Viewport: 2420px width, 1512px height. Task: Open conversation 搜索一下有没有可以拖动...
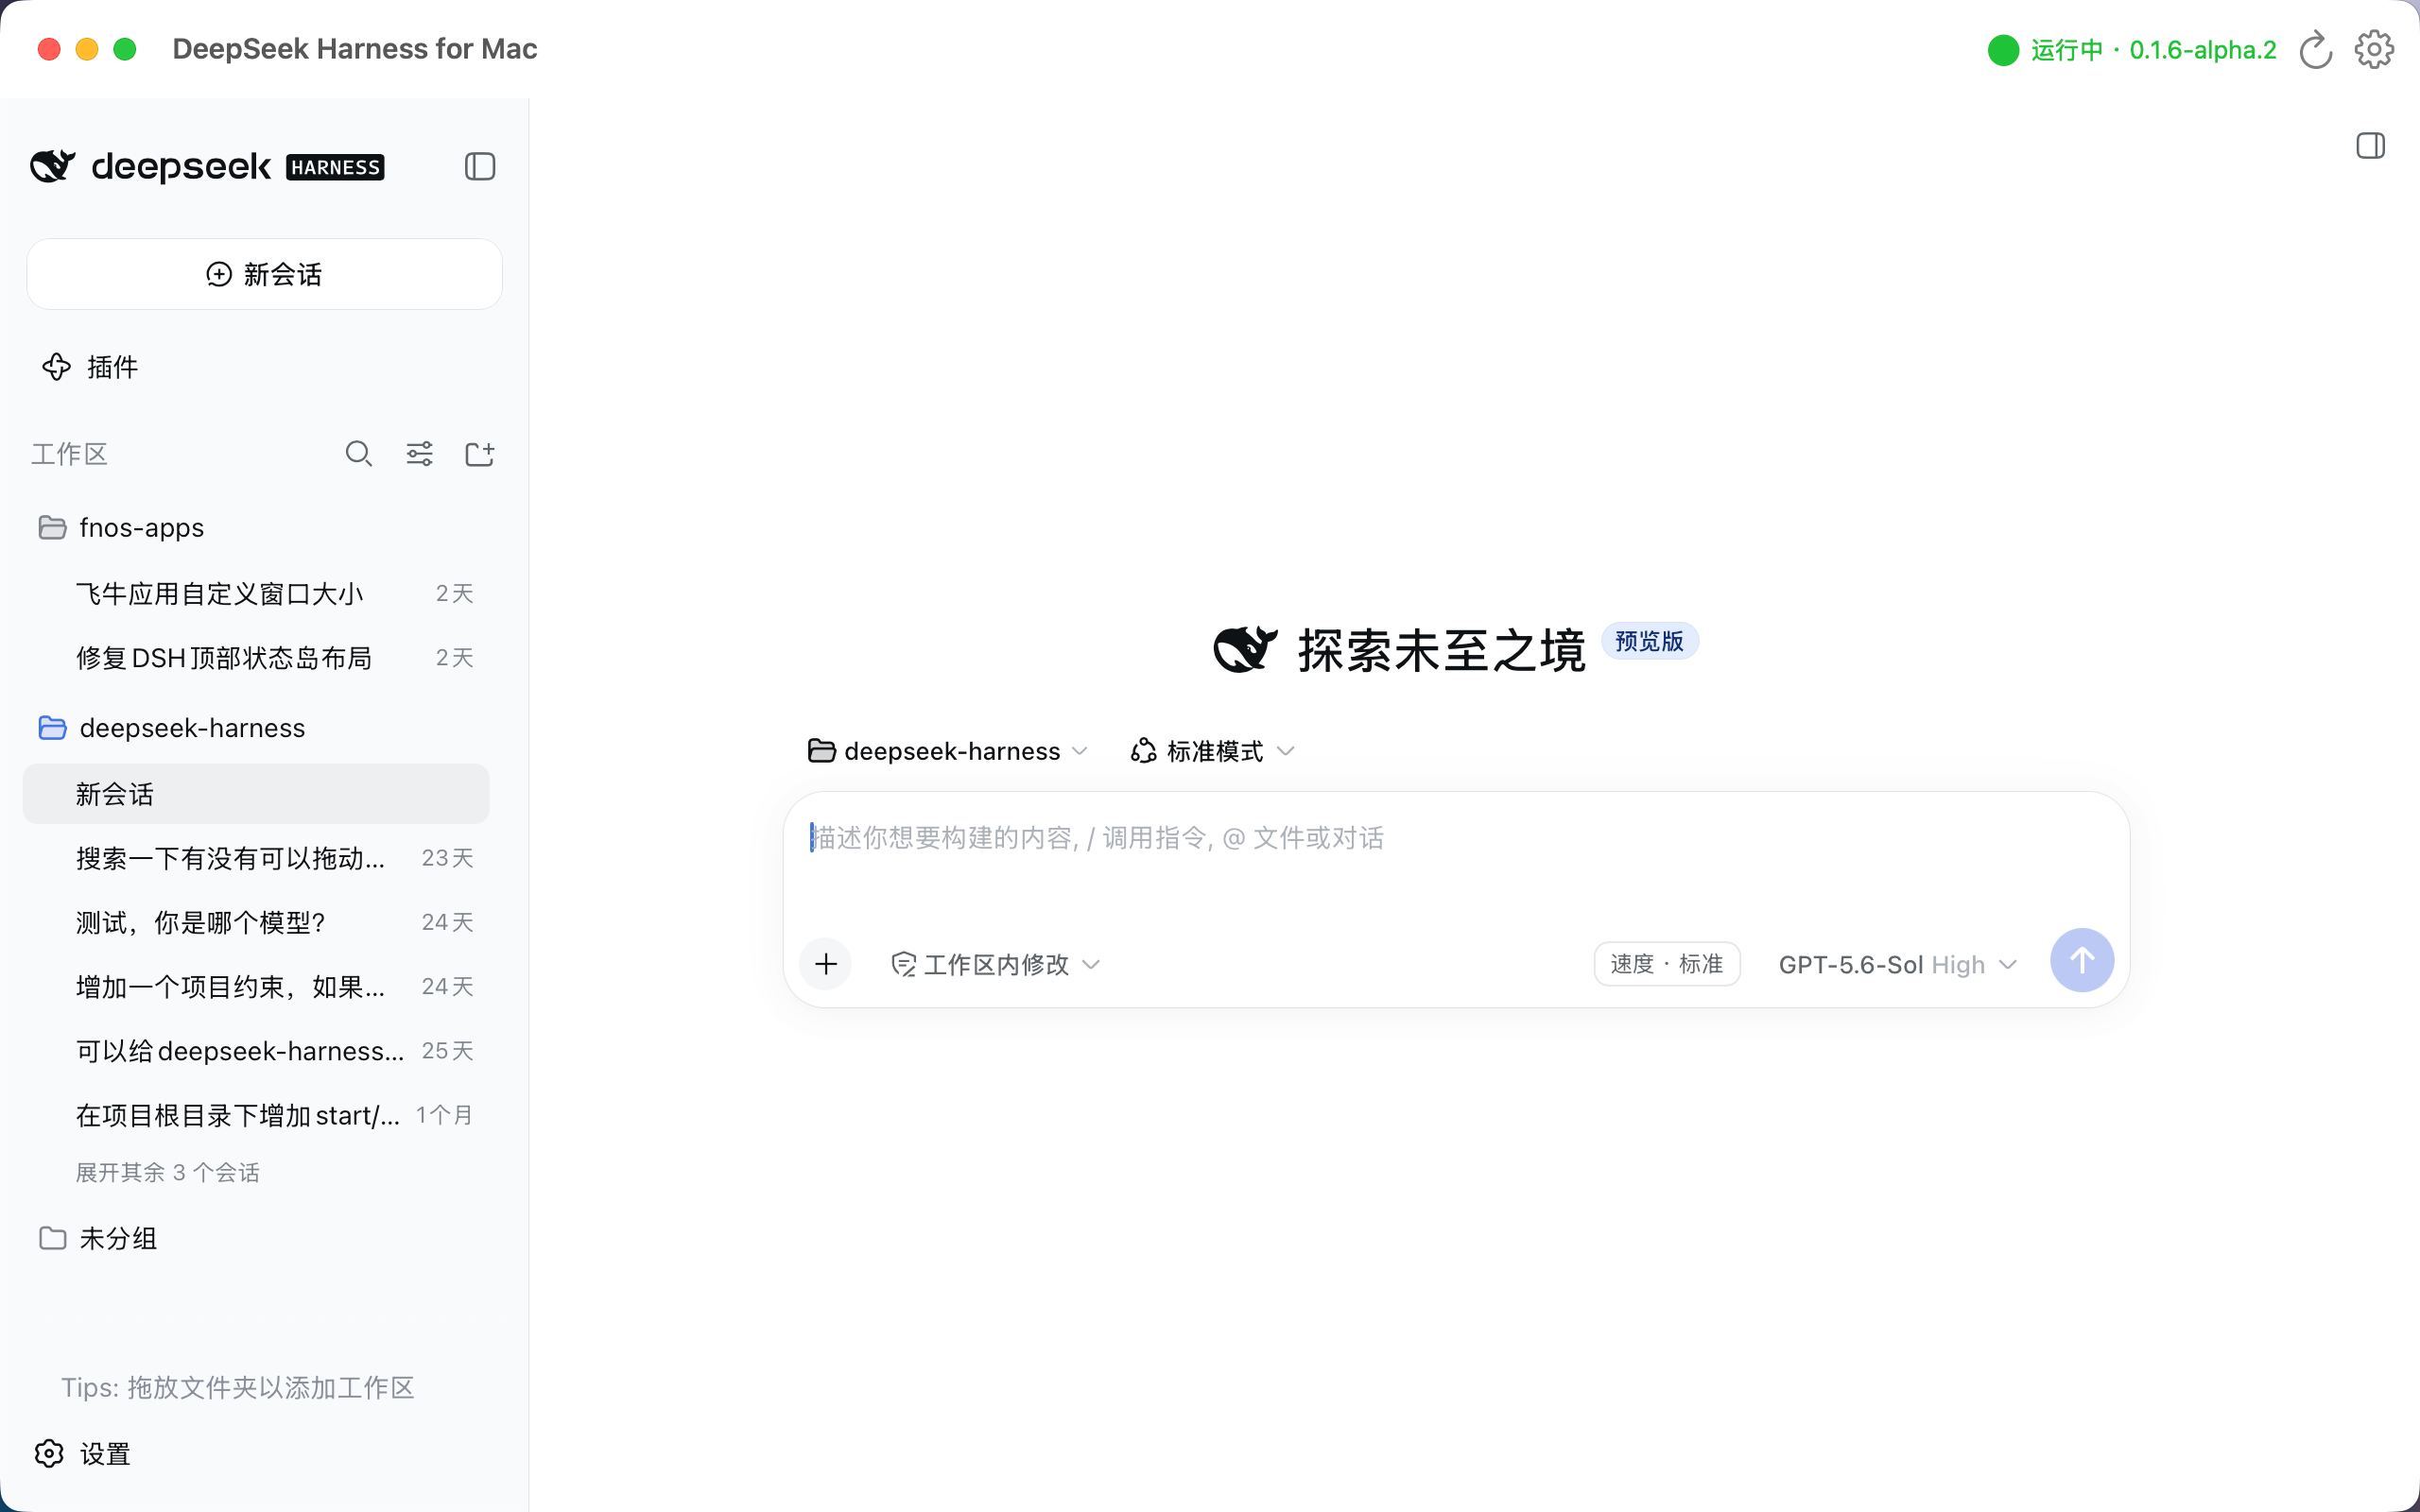coord(256,858)
